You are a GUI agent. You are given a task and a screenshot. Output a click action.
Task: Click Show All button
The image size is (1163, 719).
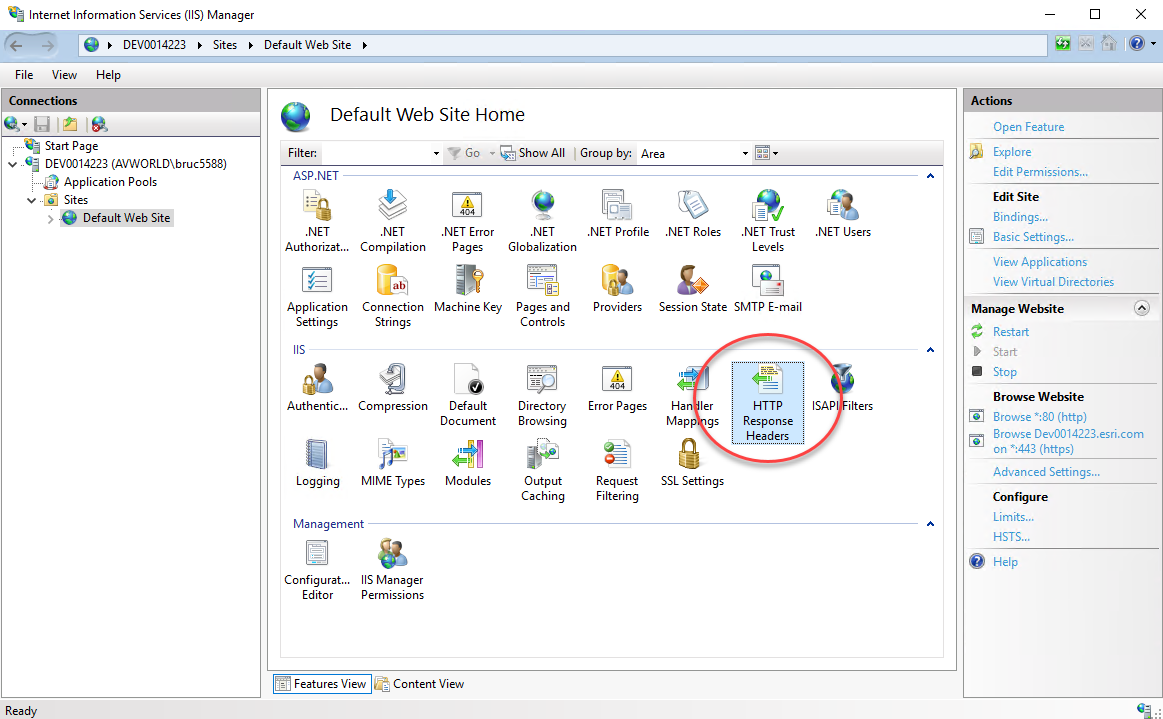(x=533, y=153)
